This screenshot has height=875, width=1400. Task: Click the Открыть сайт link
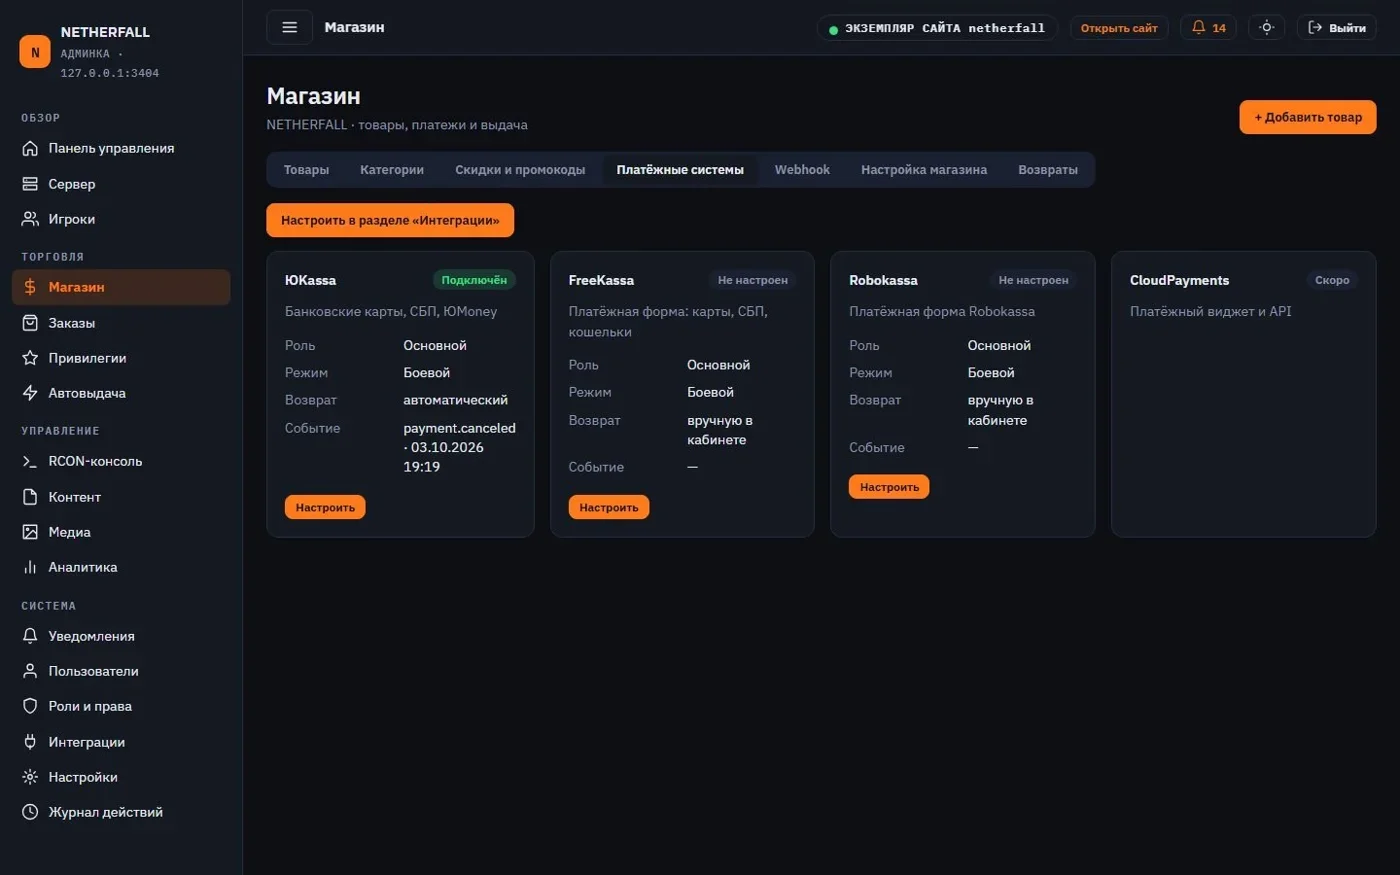pos(1119,28)
